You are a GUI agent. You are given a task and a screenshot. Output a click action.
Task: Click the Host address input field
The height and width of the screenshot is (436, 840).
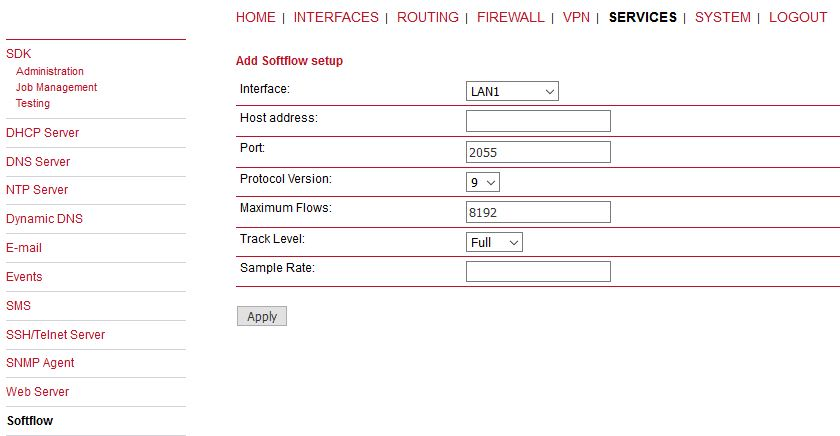538,121
